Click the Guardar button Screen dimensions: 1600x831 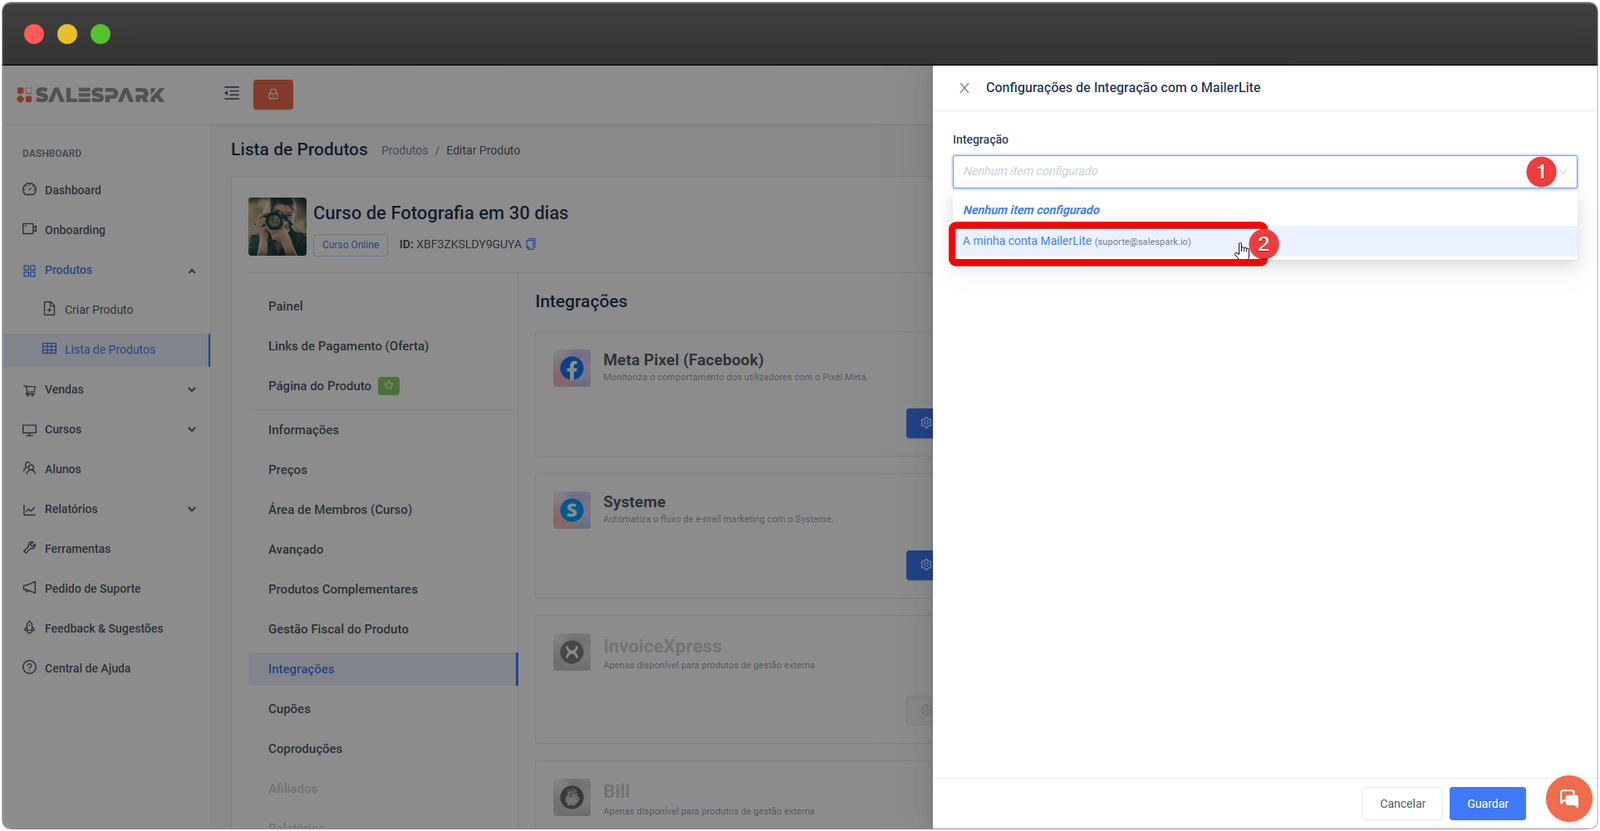pos(1487,804)
